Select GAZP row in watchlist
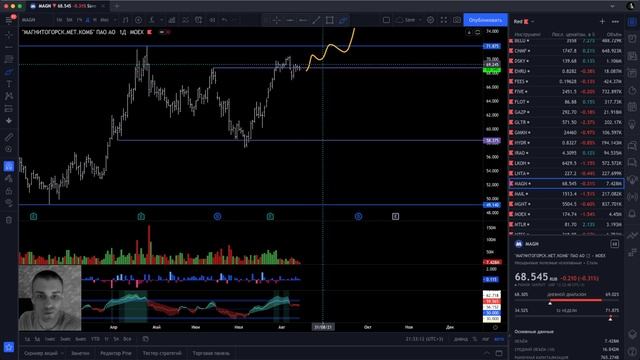 [x=566, y=112]
